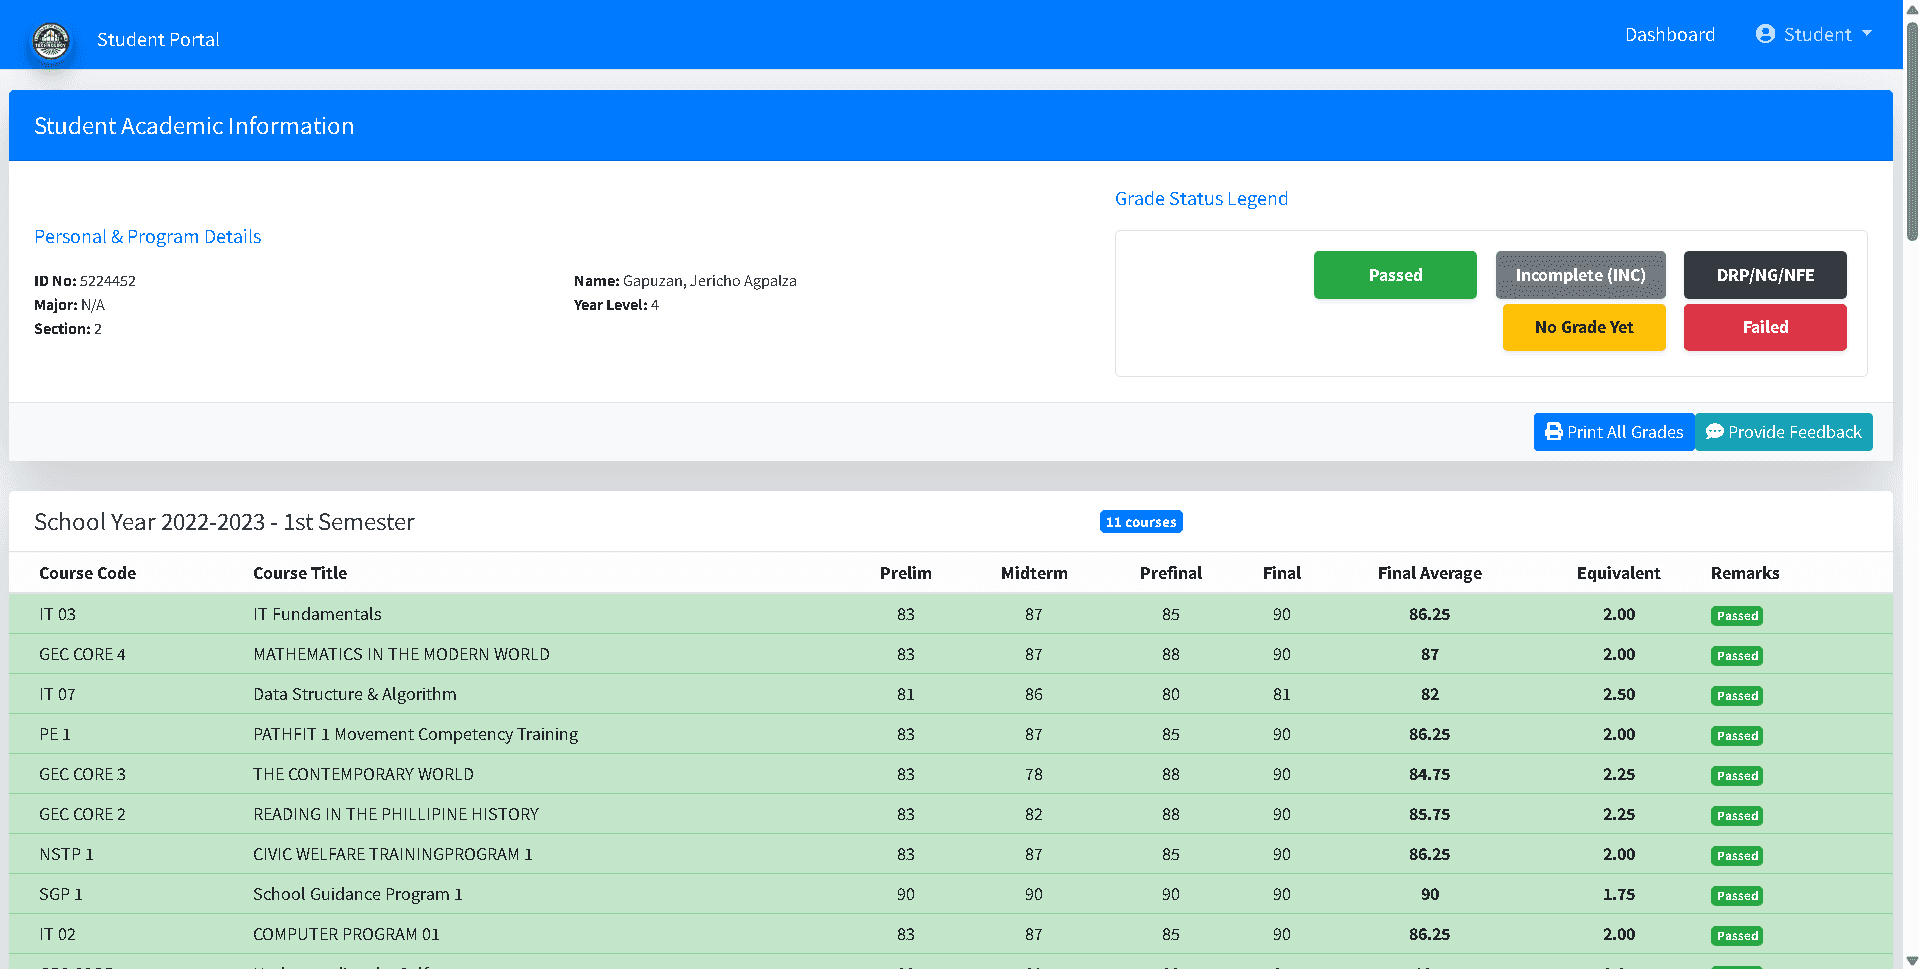Click the red Failed legend badge
1919x969 pixels.
click(1765, 327)
